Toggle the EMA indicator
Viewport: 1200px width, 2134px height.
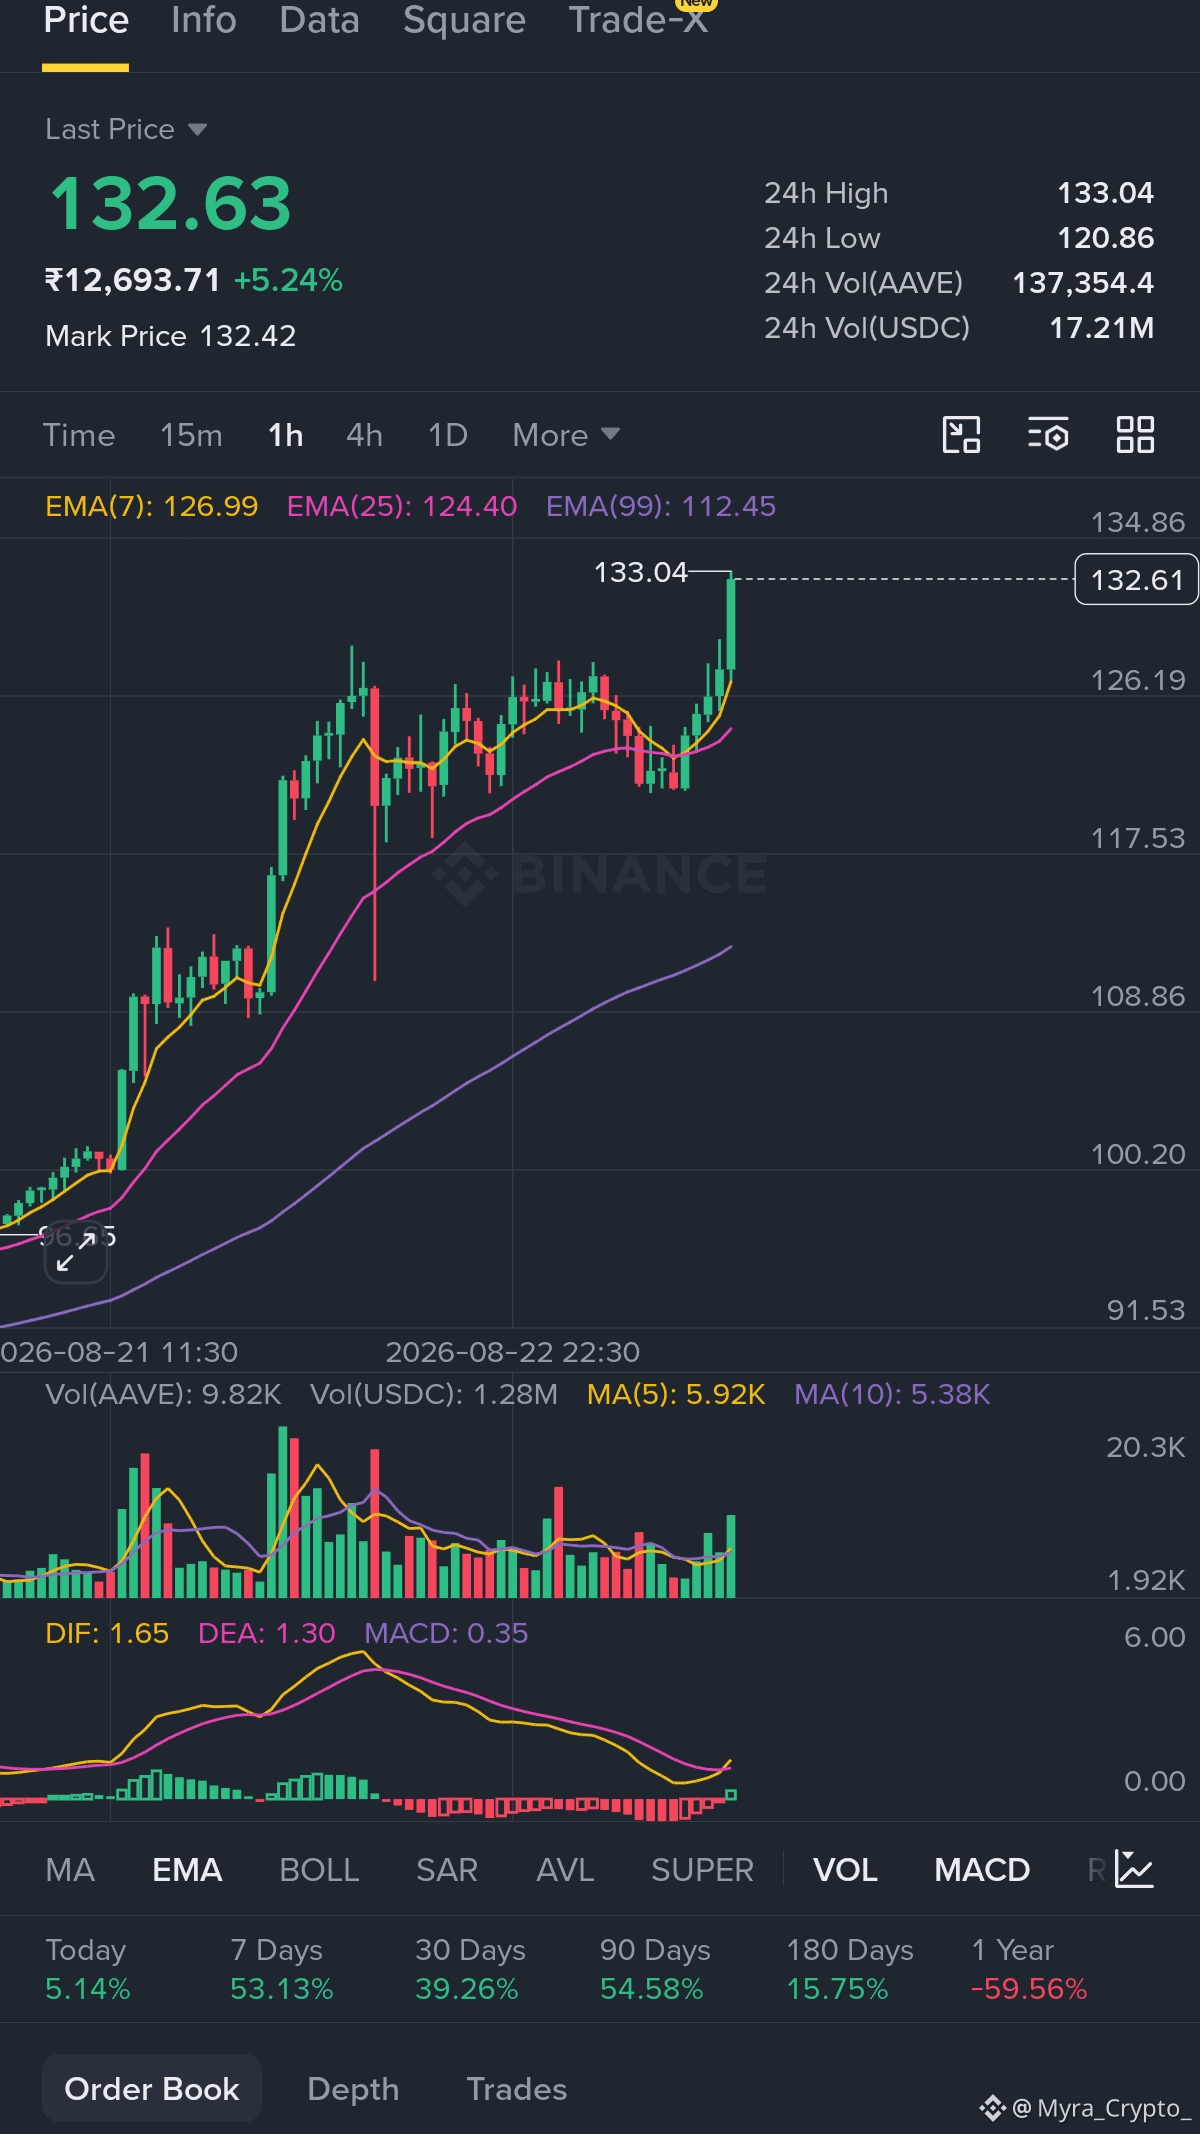[x=187, y=1870]
